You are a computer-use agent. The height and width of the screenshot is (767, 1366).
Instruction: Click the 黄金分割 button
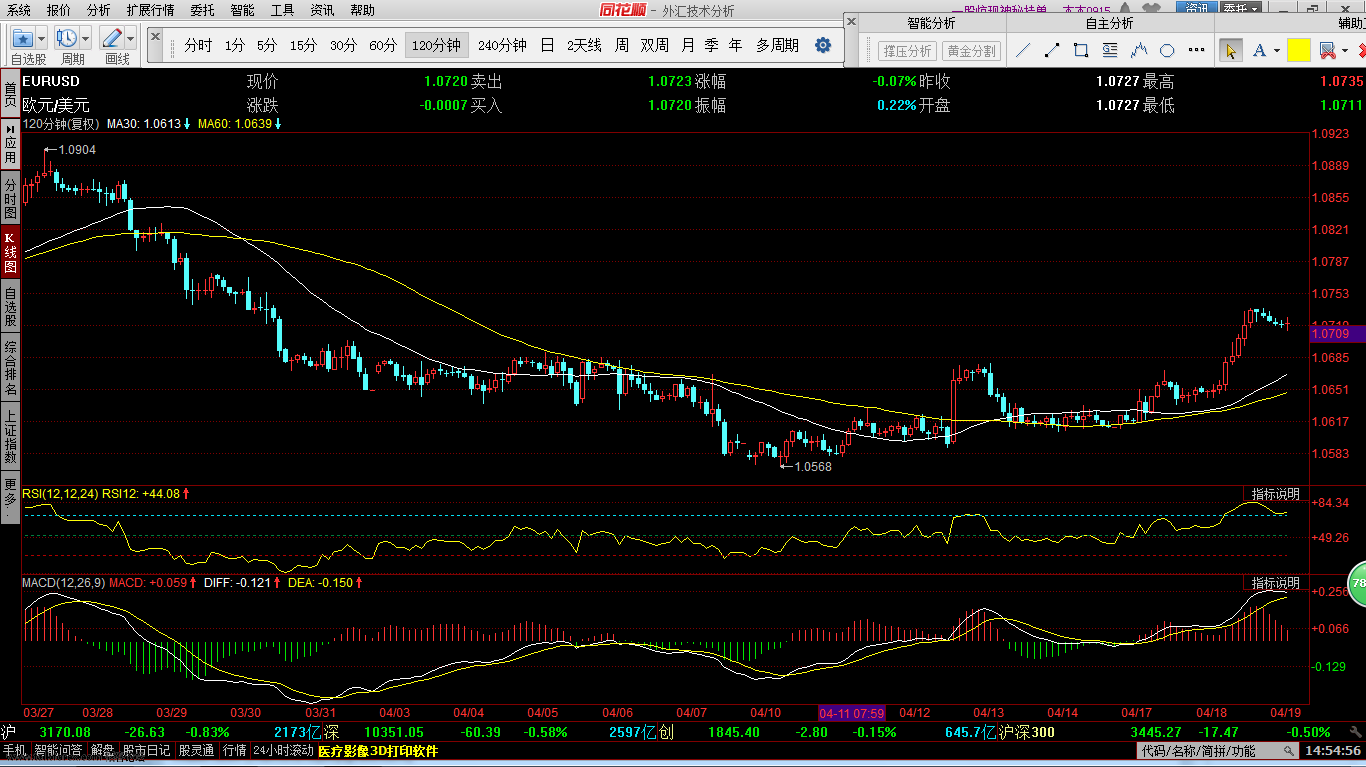pyautogui.click(x=972, y=50)
